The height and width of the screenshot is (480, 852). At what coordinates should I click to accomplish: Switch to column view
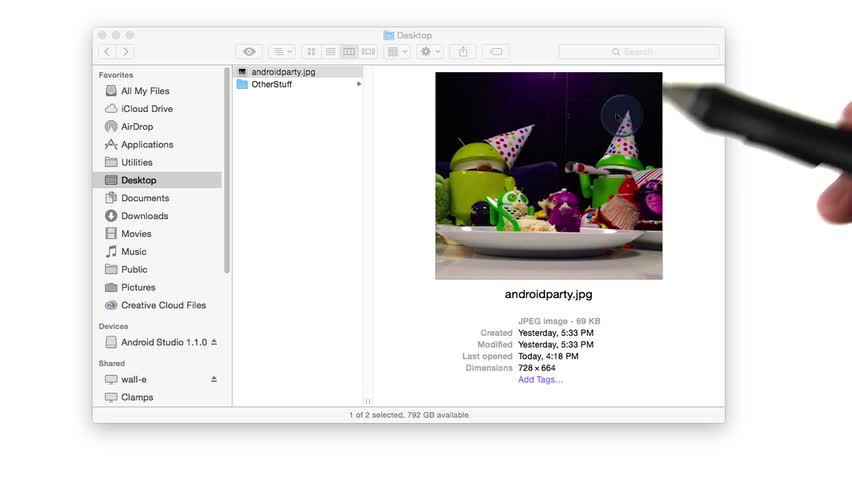(349, 52)
